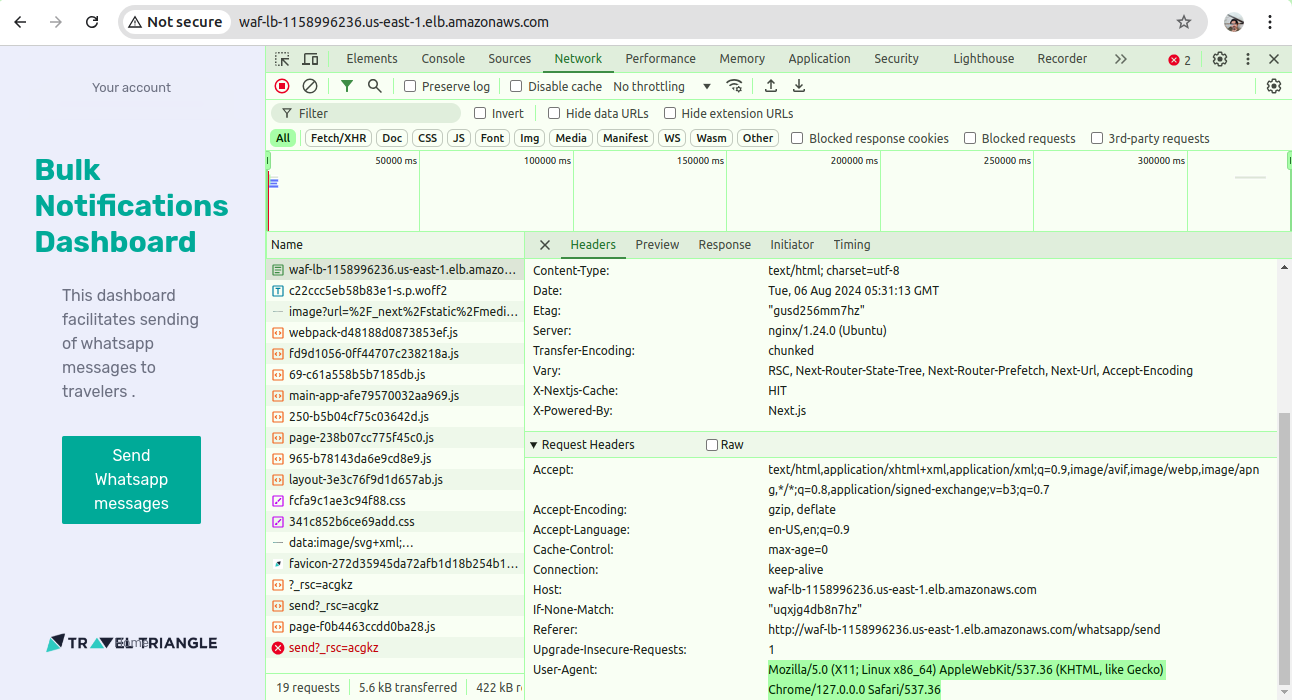This screenshot has height=700, width=1292.
Task: Select the failed send?_rsc=acgkz request
Action: (333, 648)
